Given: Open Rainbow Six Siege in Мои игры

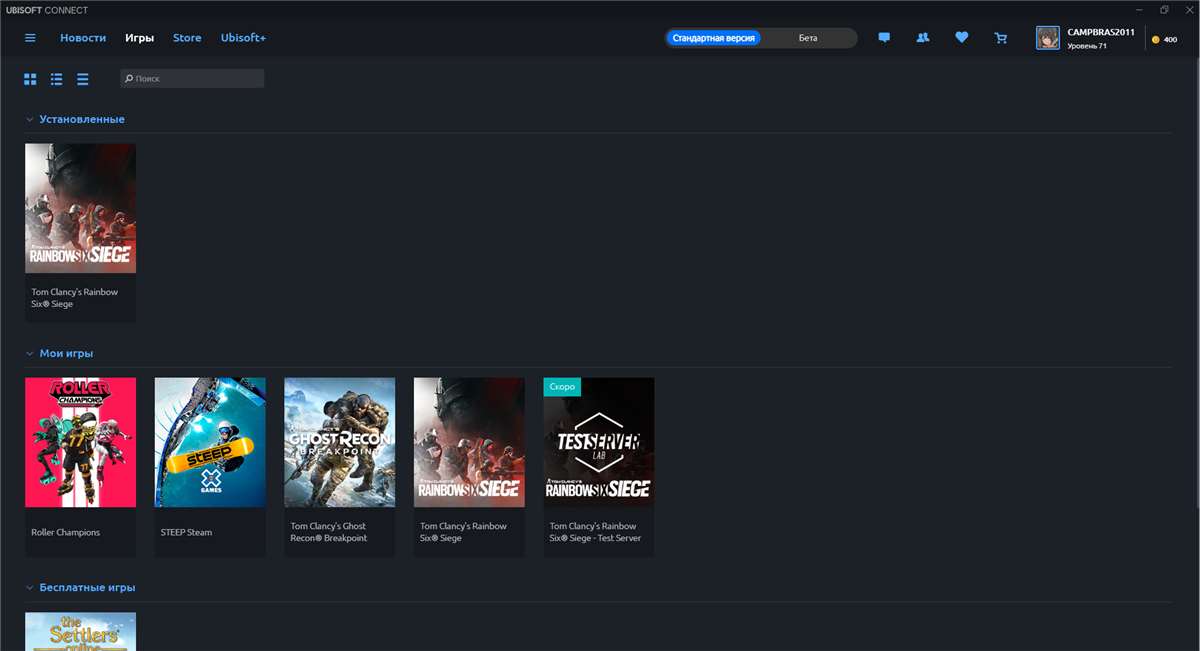Looking at the screenshot, I should point(469,442).
